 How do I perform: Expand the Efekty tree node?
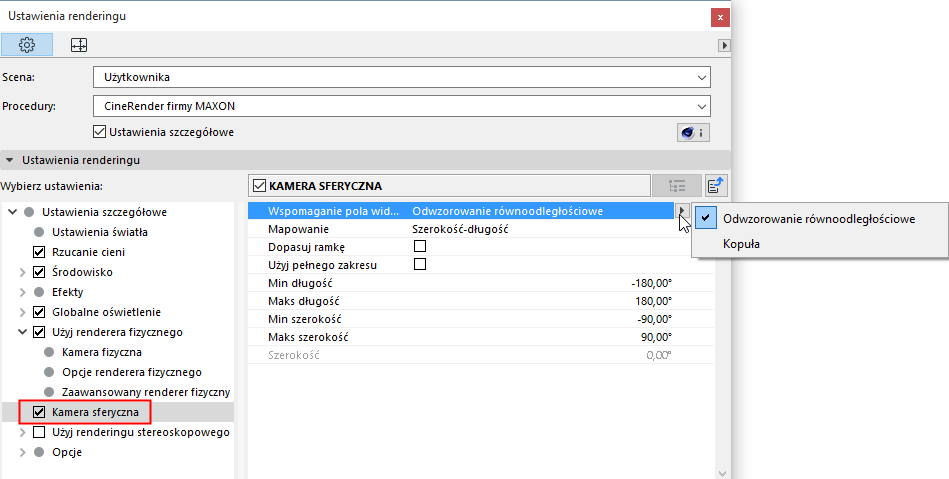click(x=22, y=292)
